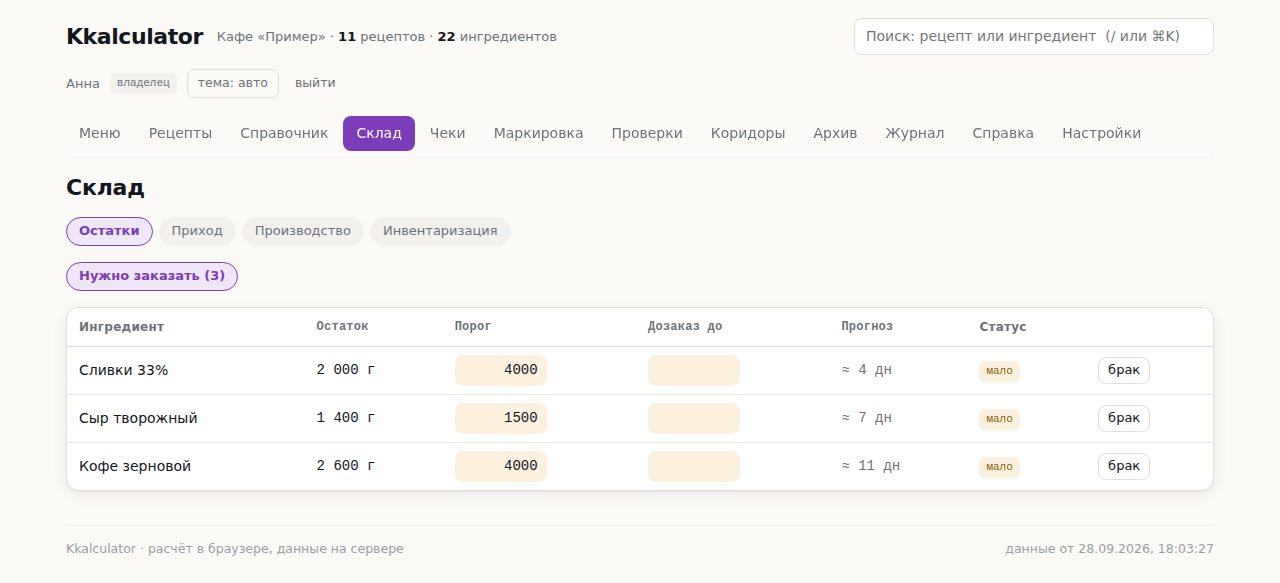1280x583 pixels.
Task: Edit the Порог field for Сыр творожный
Action: click(x=501, y=418)
